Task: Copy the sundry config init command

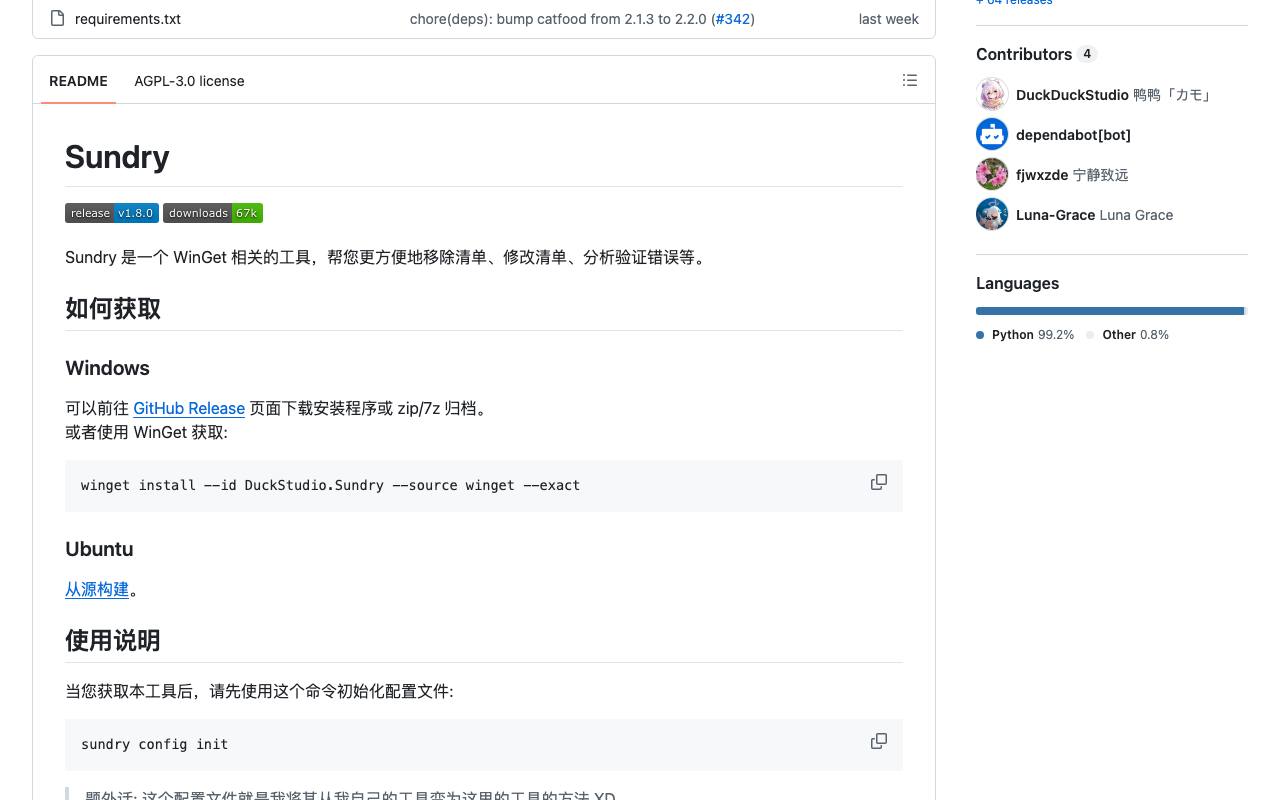Action: click(879, 741)
